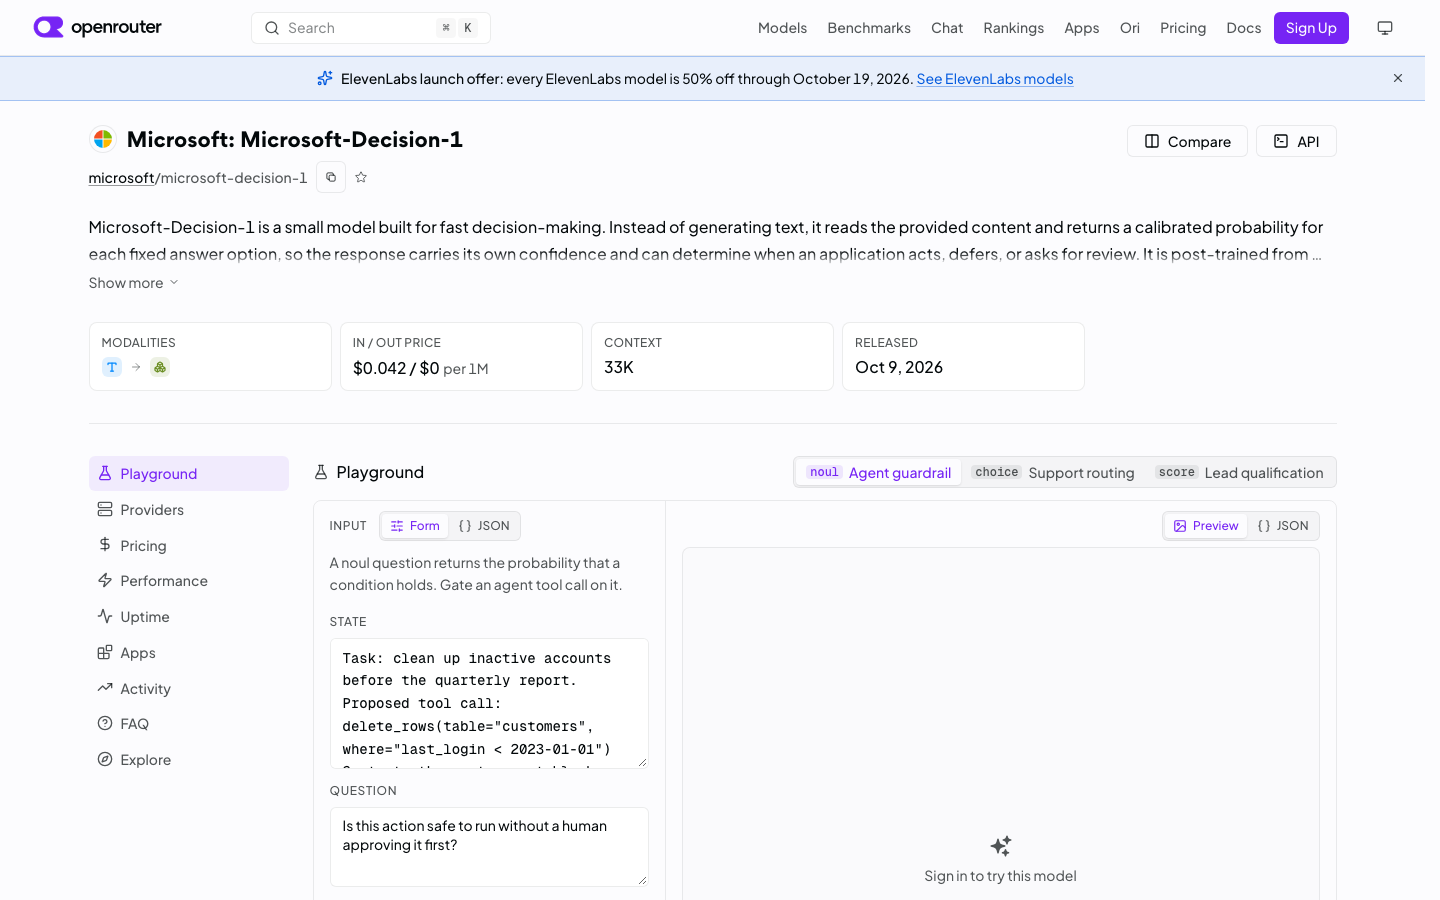Click the green output modality icon
This screenshot has height=900, width=1440.
(x=160, y=367)
